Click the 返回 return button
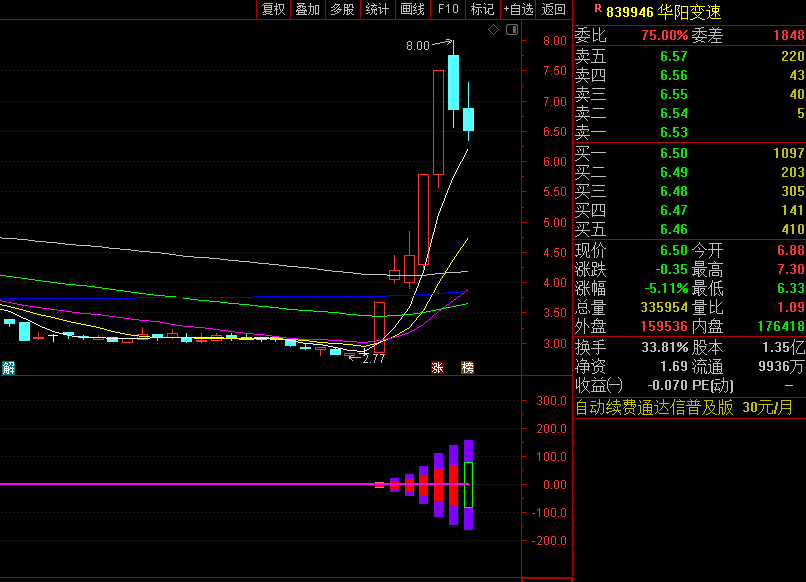The image size is (806, 582). coord(554,9)
